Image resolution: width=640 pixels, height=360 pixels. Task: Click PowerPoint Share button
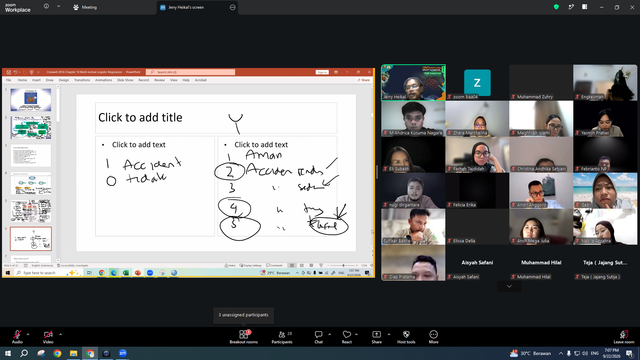click(x=363, y=80)
